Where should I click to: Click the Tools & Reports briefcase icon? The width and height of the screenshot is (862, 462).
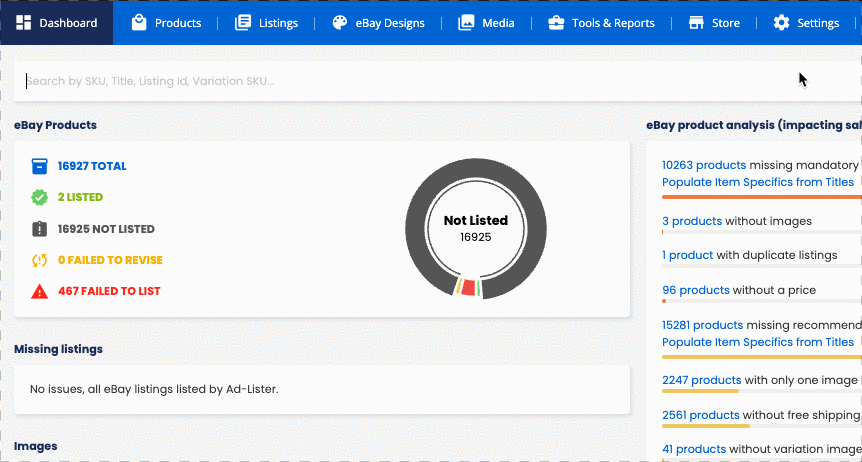[556, 23]
